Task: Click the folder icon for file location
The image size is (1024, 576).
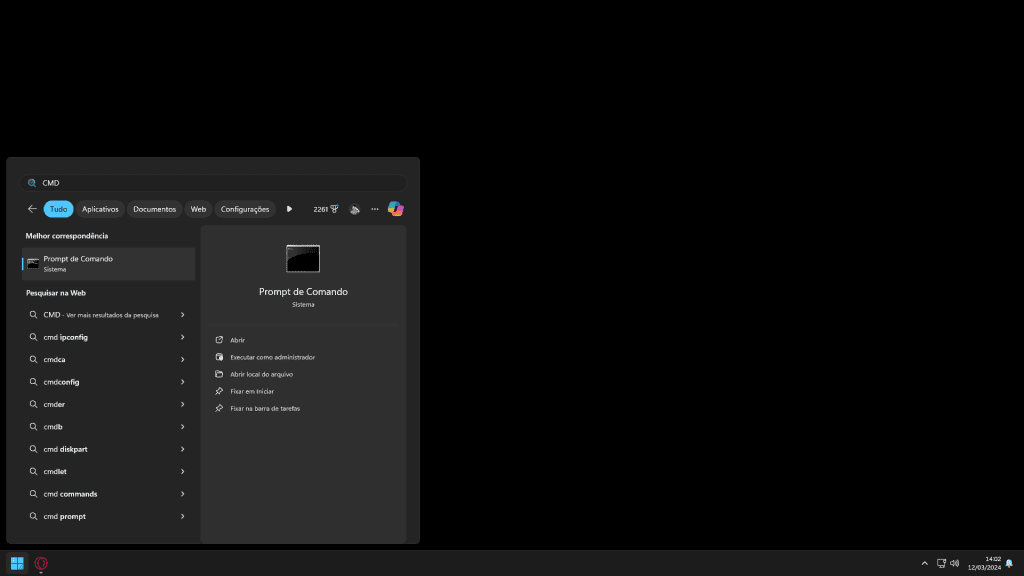Action: coord(219,374)
